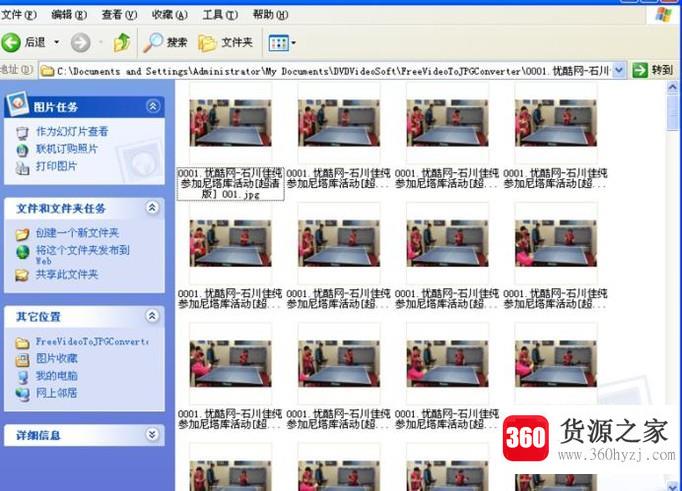The width and height of the screenshot is (682, 491).
Task: Select the third thumbnail in second row
Action: click(448, 243)
